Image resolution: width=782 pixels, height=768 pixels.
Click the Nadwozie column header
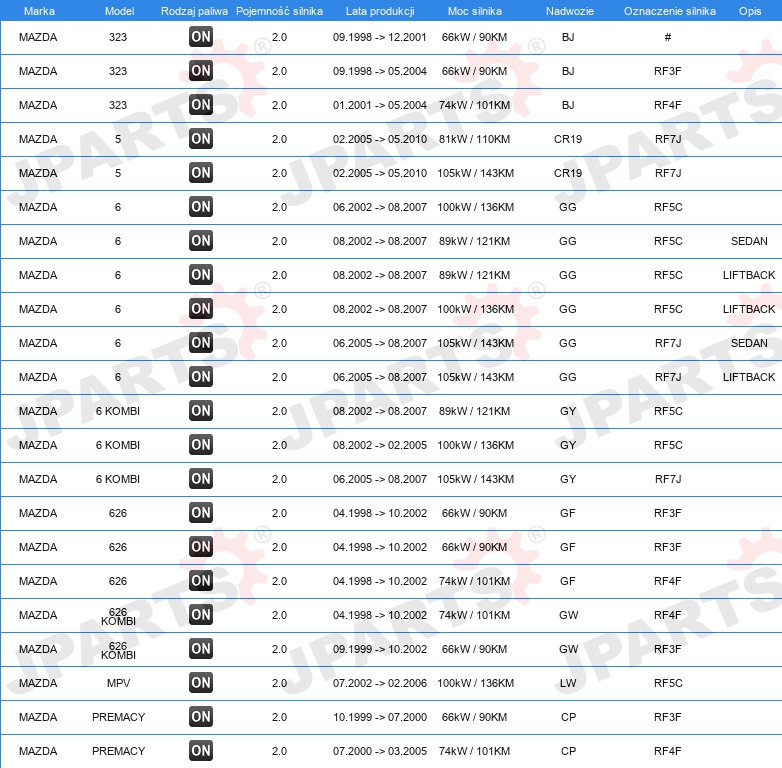tap(570, 11)
